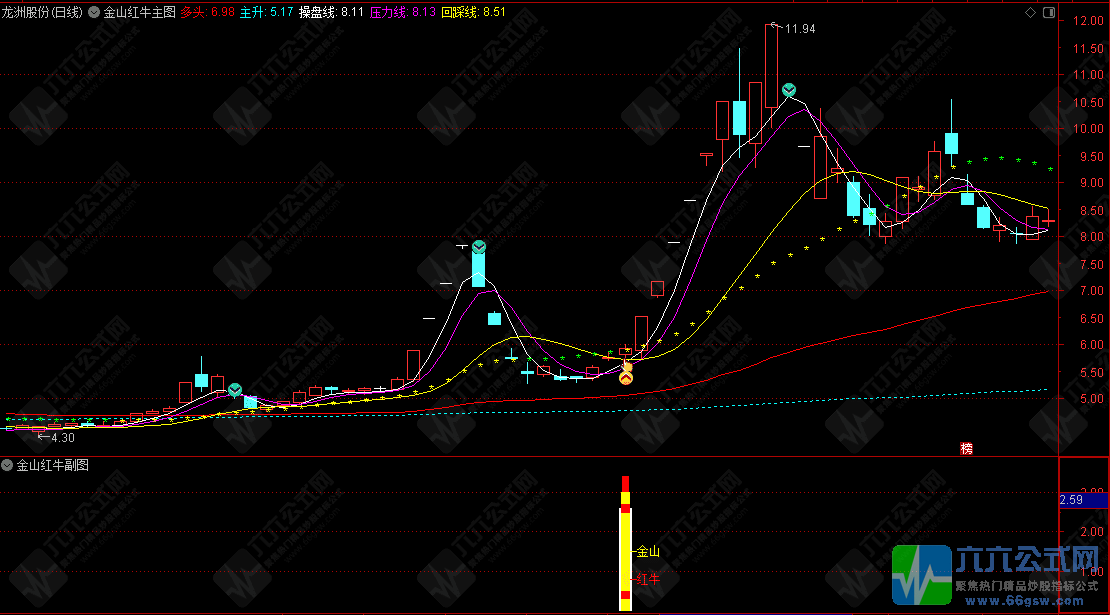Click the yellow dot above the buy signal

pos(626,367)
